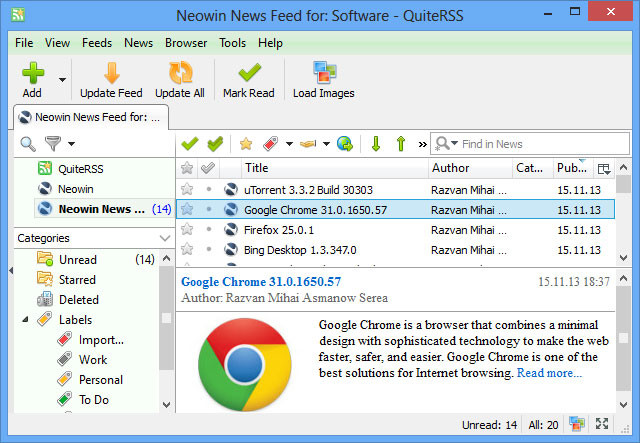The height and width of the screenshot is (443, 640).
Task: Mark selected news read with single checkmark
Action: tap(190, 144)
